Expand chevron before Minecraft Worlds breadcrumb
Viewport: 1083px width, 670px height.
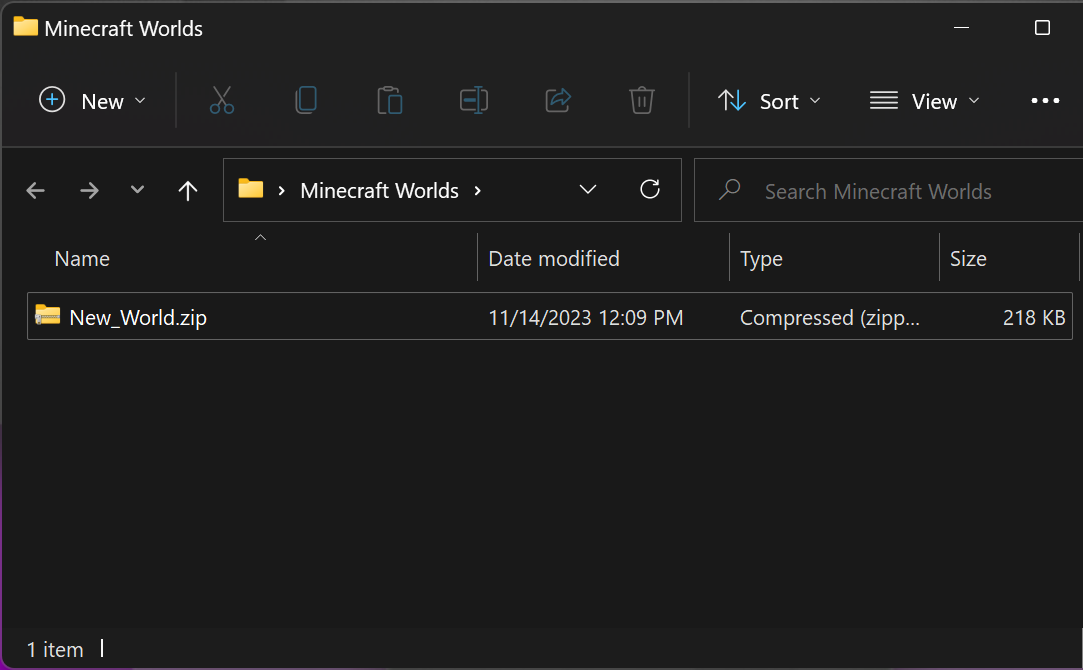pyautogui.click(x=281, y=191)
